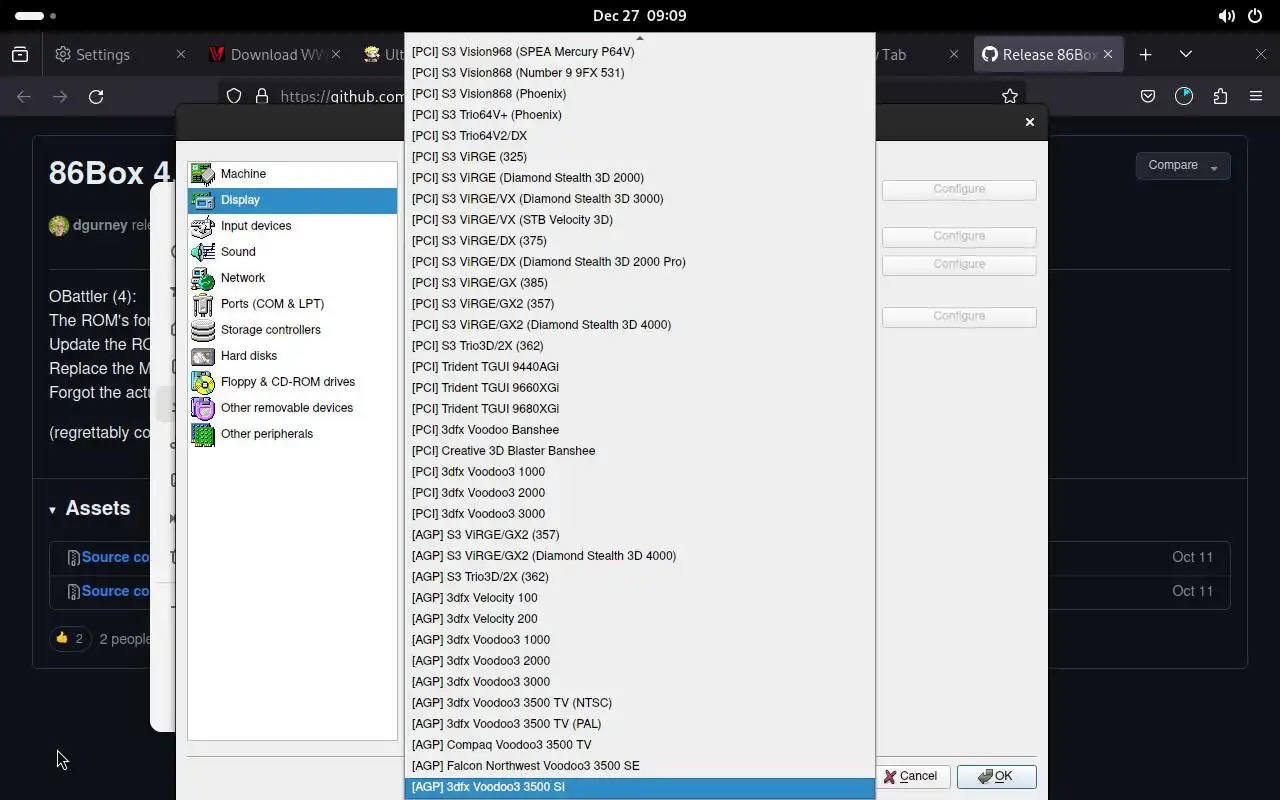
Task: Click the topmost Configure button
Action: point(959,189)
